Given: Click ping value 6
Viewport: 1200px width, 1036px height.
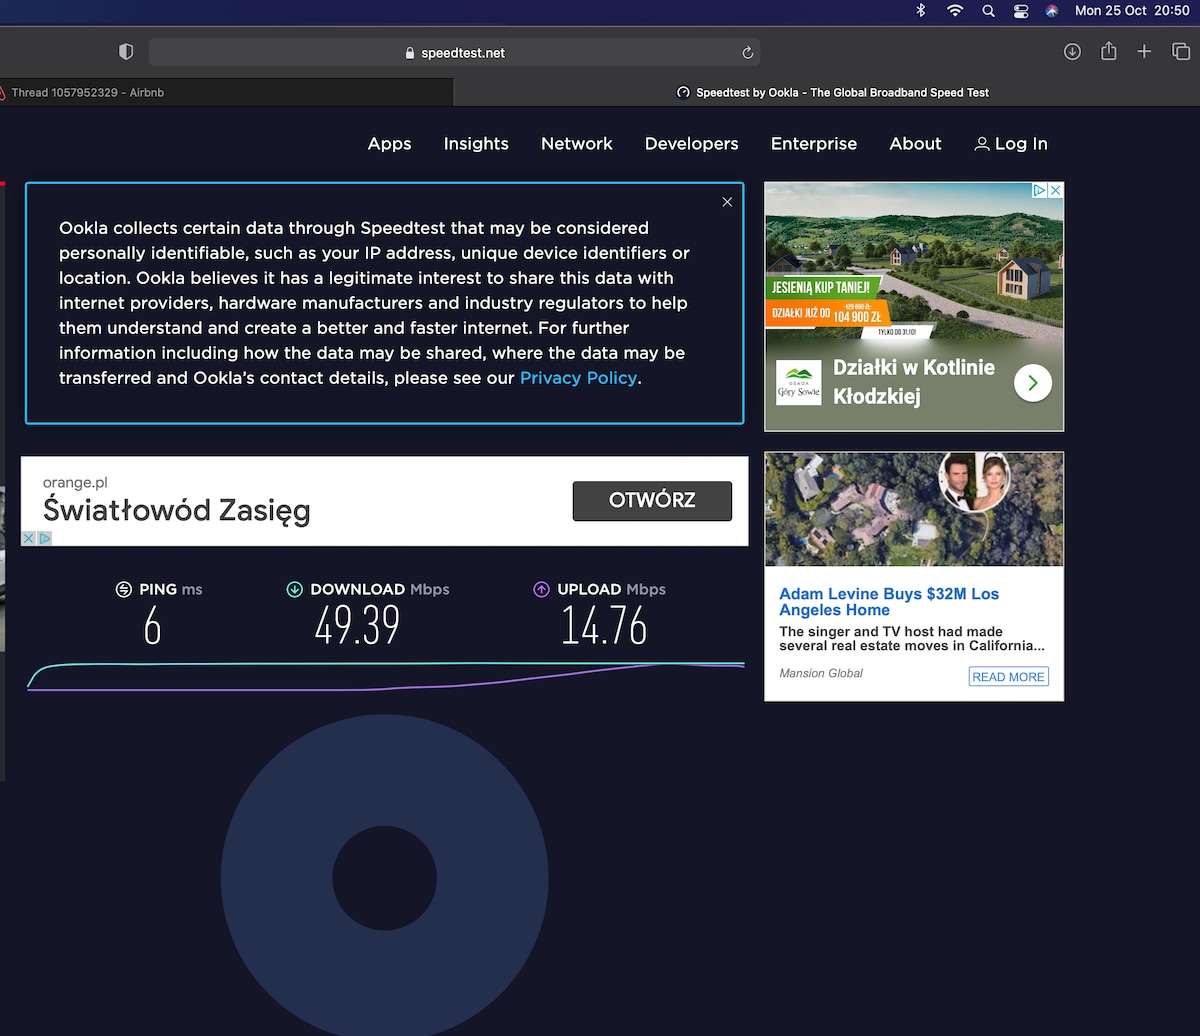Looking at the screenshot, I should click(152, 627).
